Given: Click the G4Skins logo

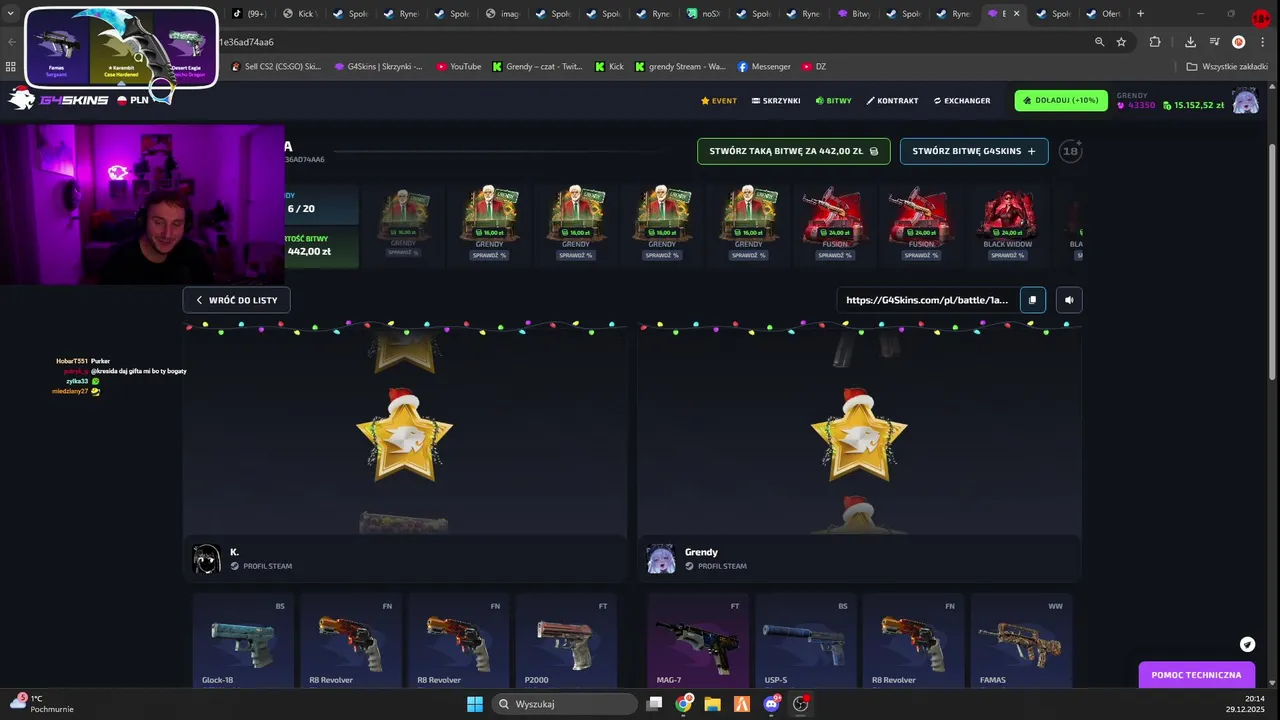Looking at the screenshot, I should click(x=60, y=100).
